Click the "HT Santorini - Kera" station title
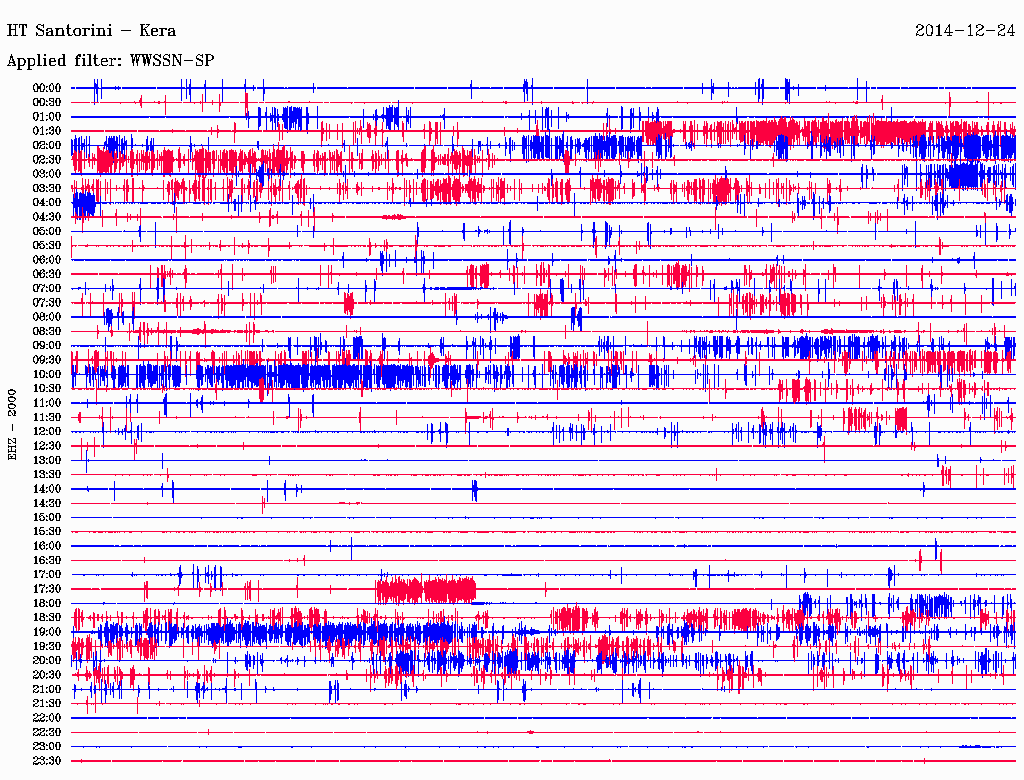Image resolution: width=1024 pixels, height=780 pixels. (x=91, y=30)
